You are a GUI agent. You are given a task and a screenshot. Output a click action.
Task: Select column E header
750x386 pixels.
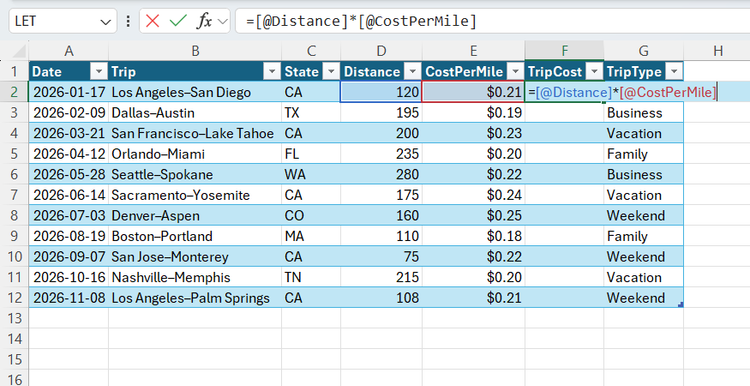[x=473, y=51]
